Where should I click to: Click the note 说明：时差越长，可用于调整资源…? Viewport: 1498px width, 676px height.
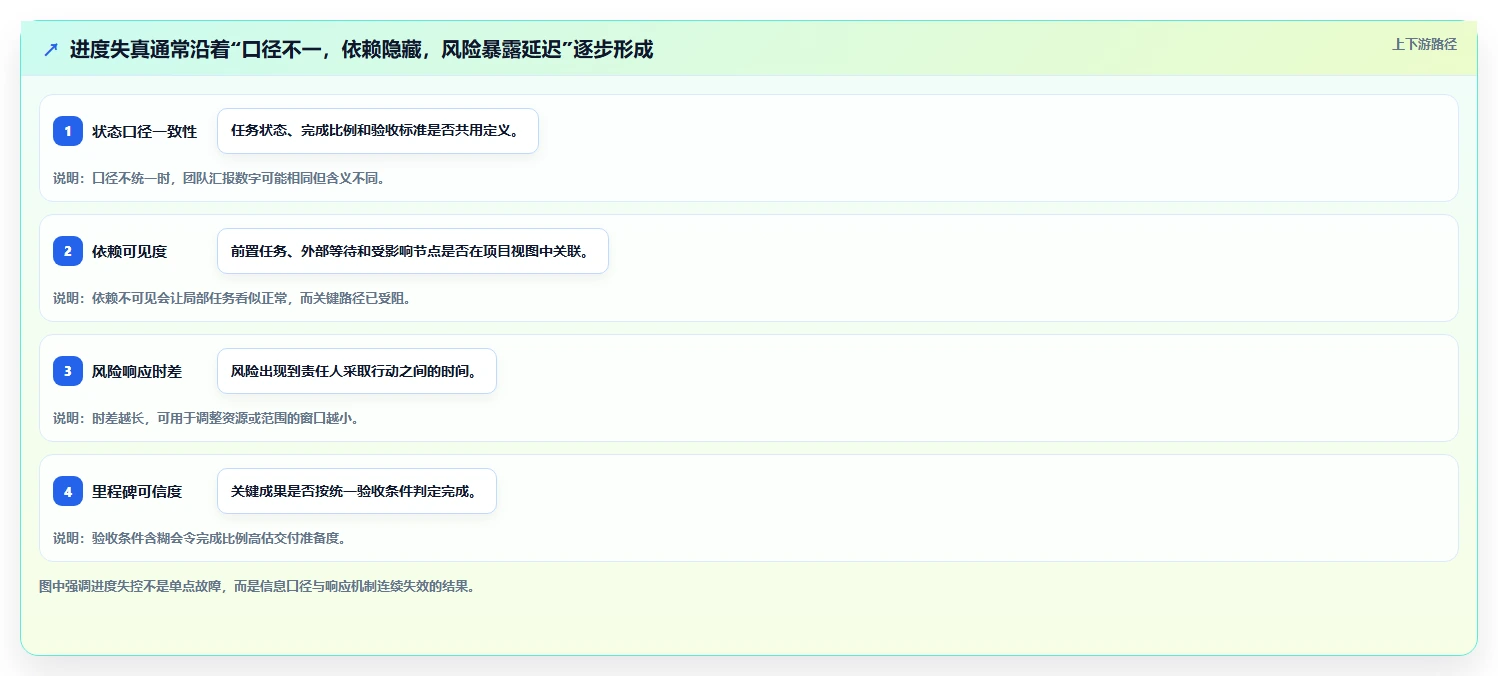[206, 418]
